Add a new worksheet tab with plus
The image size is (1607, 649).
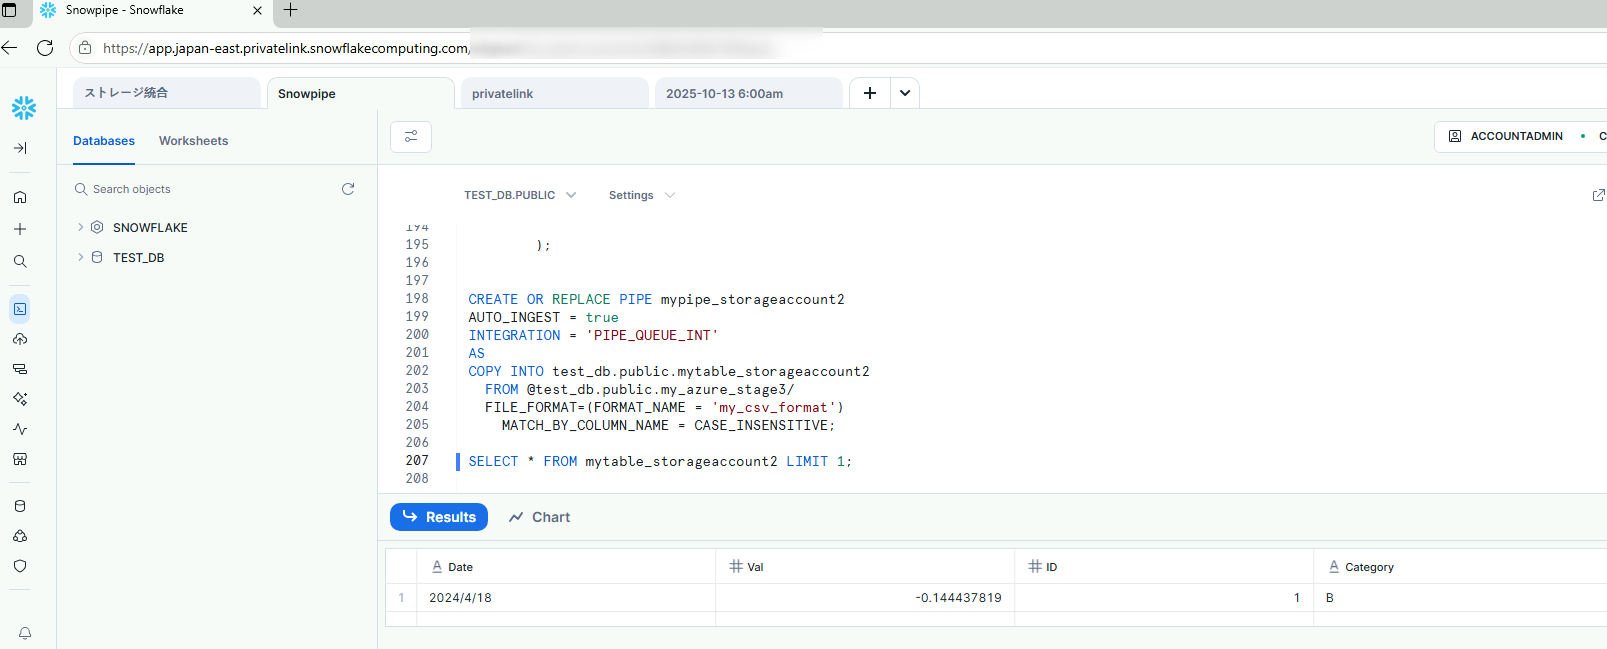(x=870, y=93)
